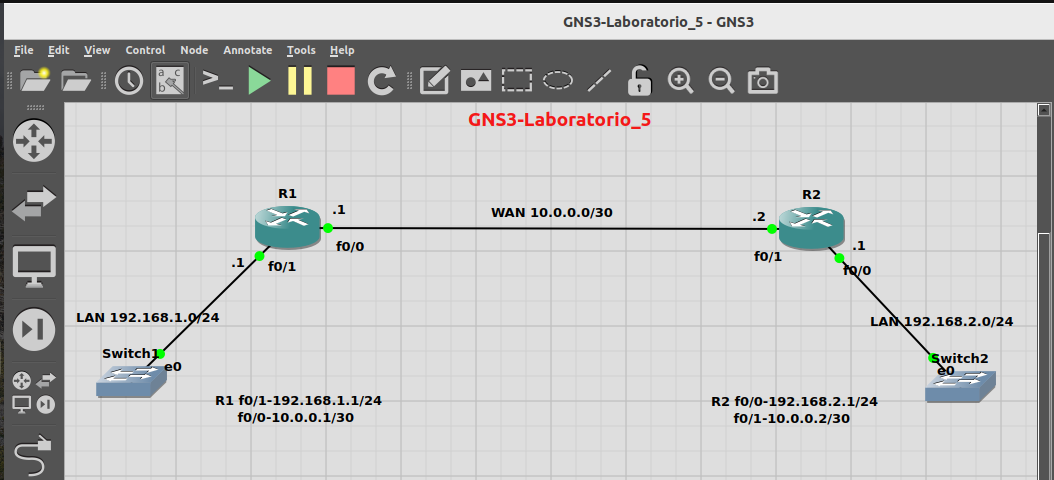This screenshot has width=1054, height=480.
Task: Click the vertical scrollbar up arrow
Action: point(1043,110)
